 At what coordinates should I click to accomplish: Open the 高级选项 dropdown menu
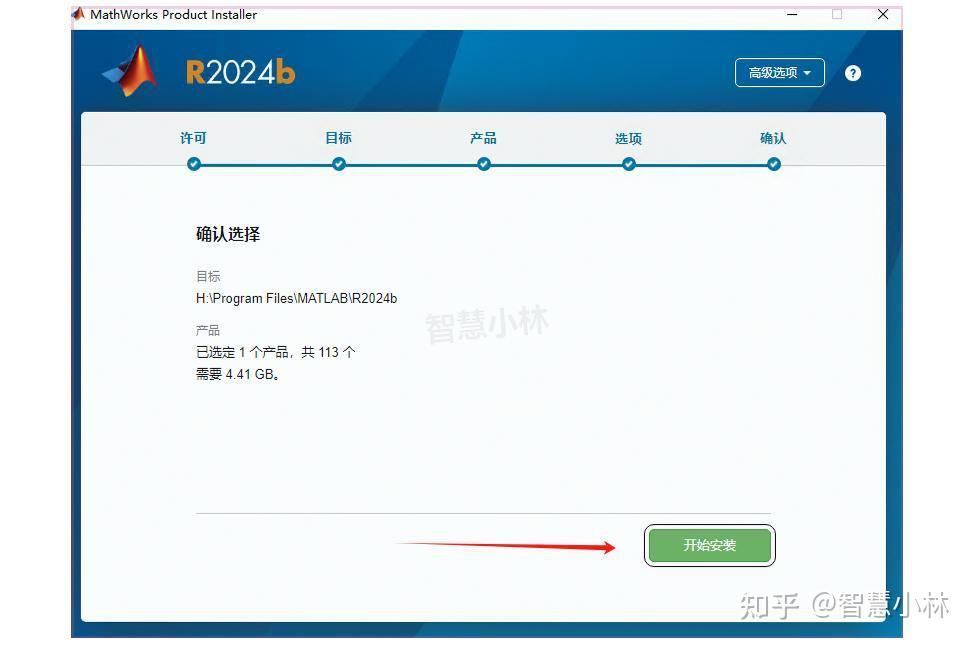pos(780,72)
